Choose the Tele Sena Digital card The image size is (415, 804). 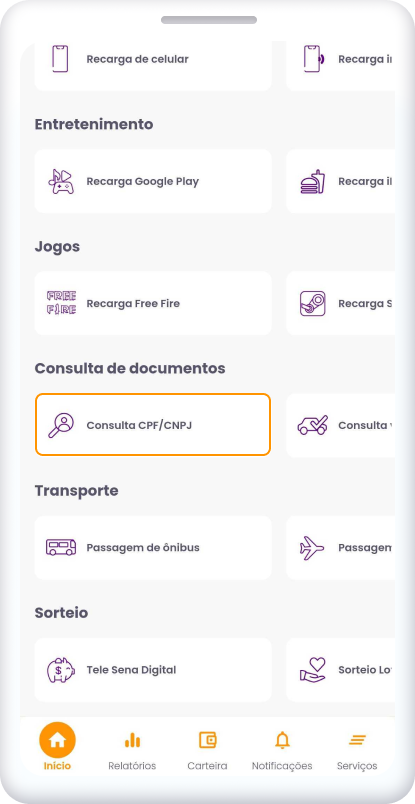tap(153, 670)
